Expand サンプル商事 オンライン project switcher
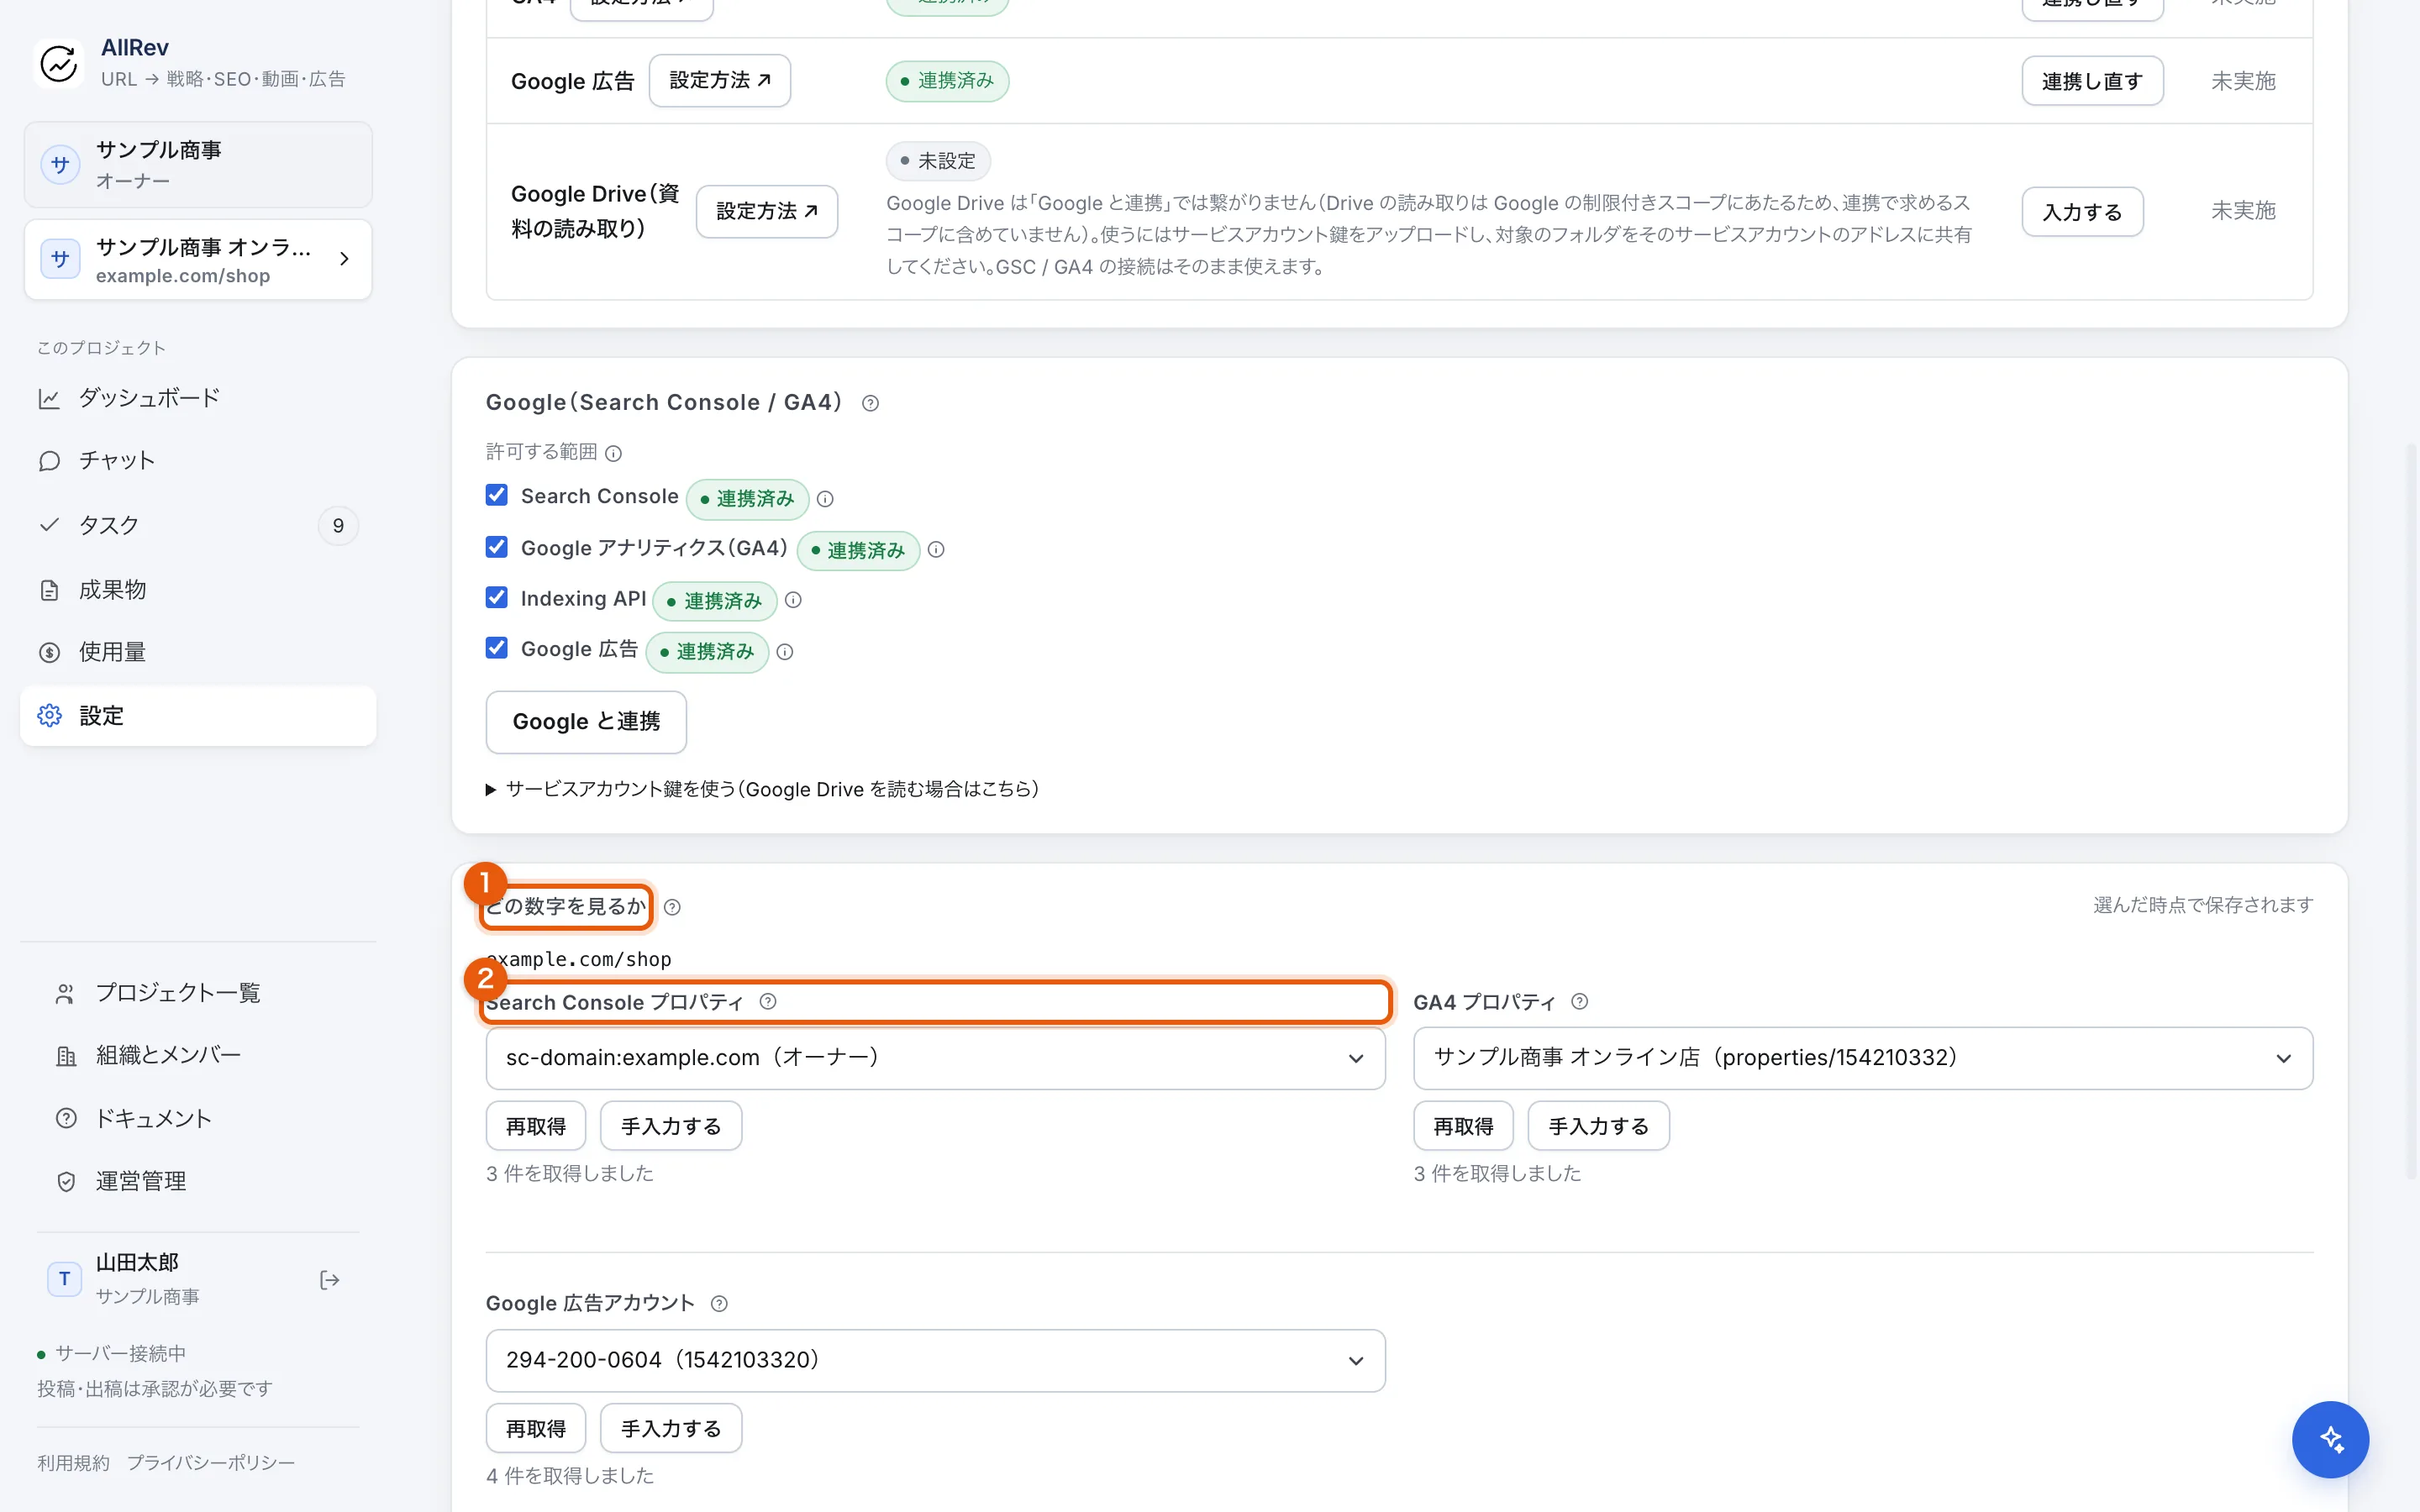2420x1512 pixels. click(x=198, y=259)
